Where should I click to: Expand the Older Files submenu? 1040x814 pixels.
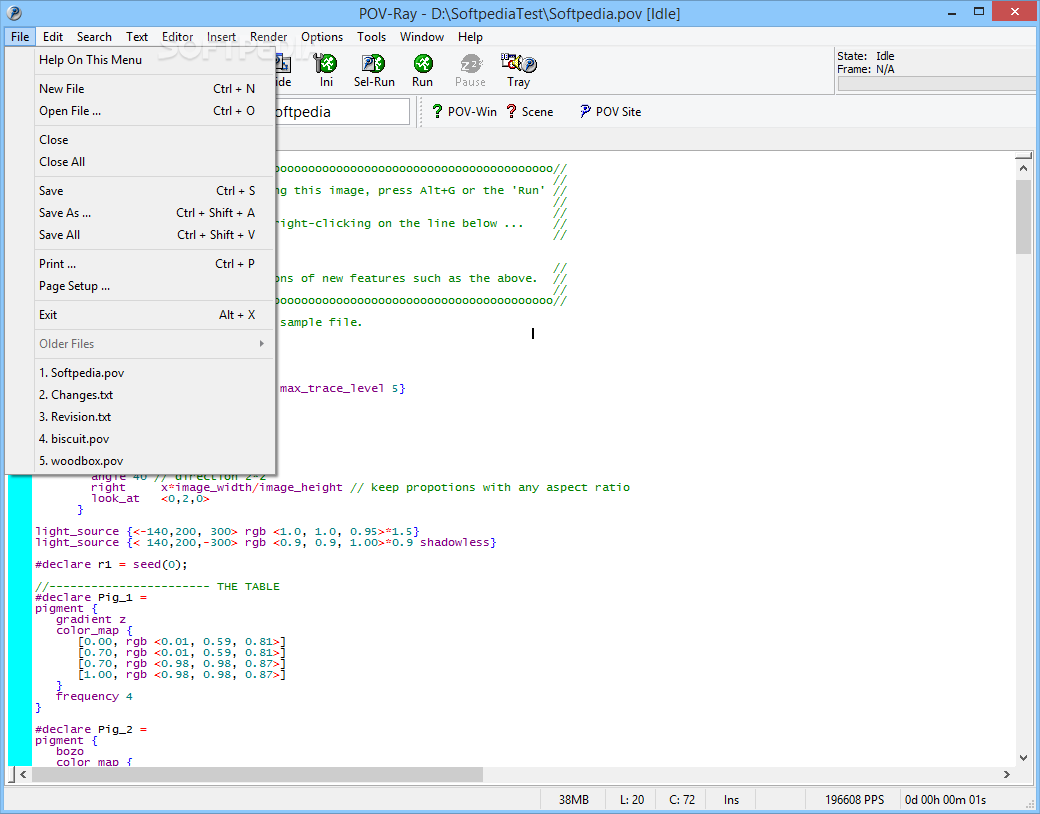[155, 344]
